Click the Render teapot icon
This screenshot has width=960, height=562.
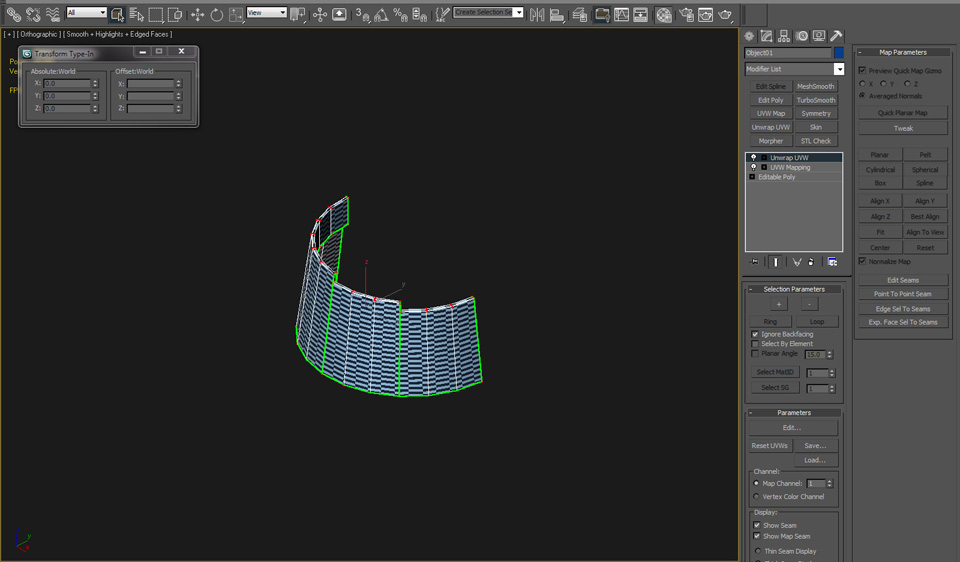726,14
